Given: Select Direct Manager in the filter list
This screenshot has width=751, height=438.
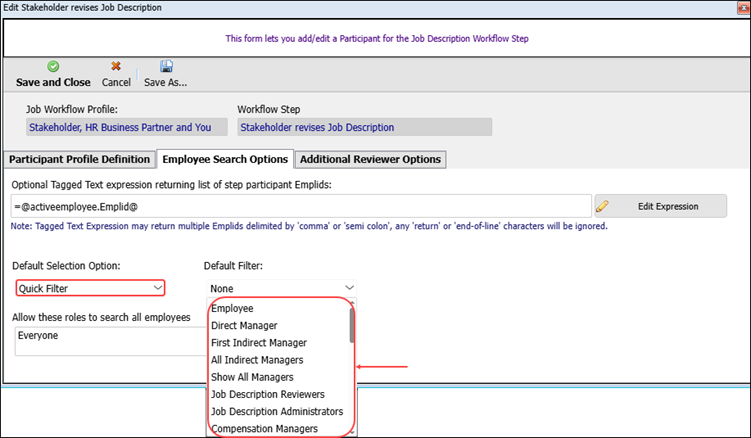Looking at the screenshot, I should click(x=244, y=326).
